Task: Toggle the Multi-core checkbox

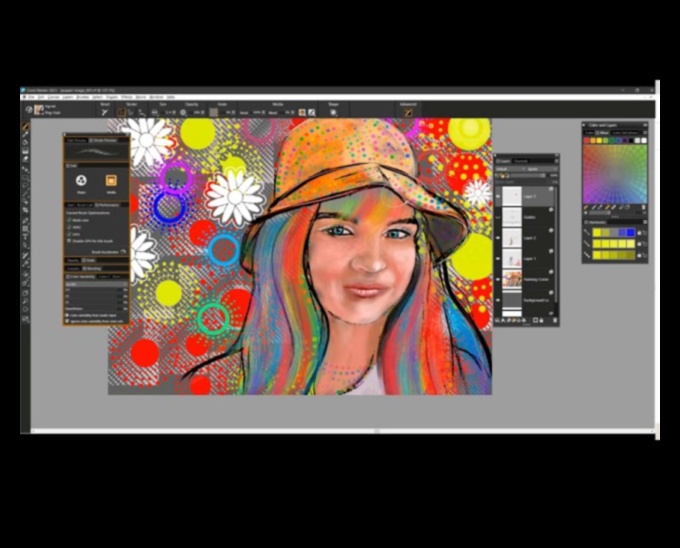Action: (x=68, y=219)
